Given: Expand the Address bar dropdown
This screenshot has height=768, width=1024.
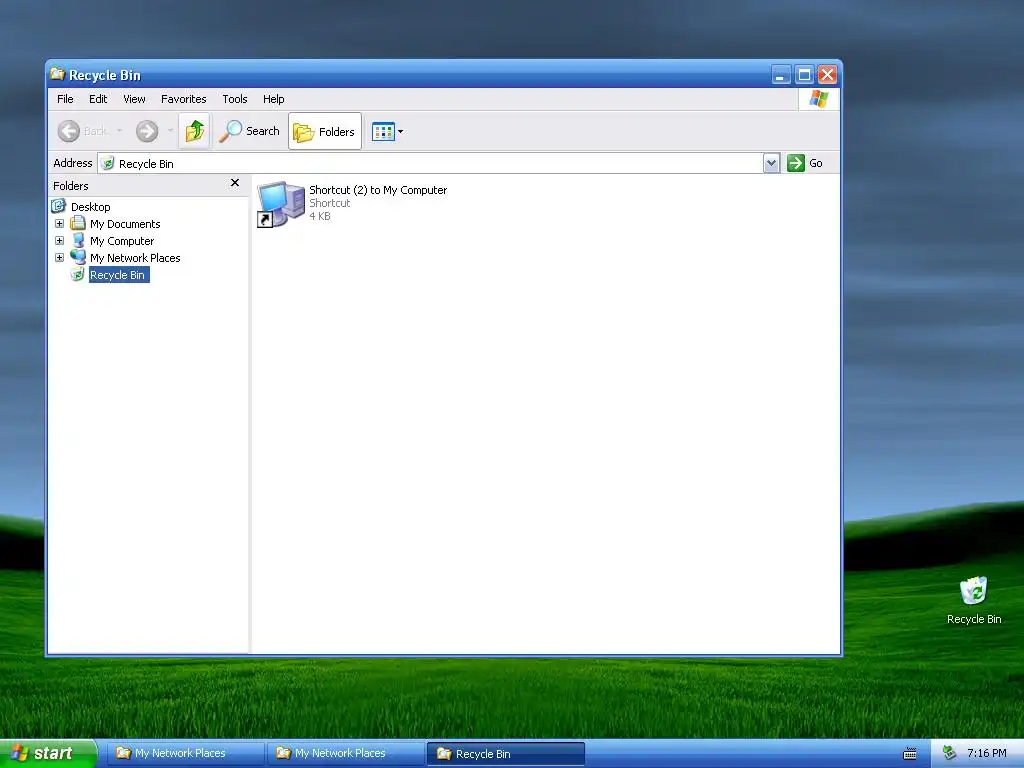Looking at the screenshot, I should pyautogui.click(x=771, y=163).
